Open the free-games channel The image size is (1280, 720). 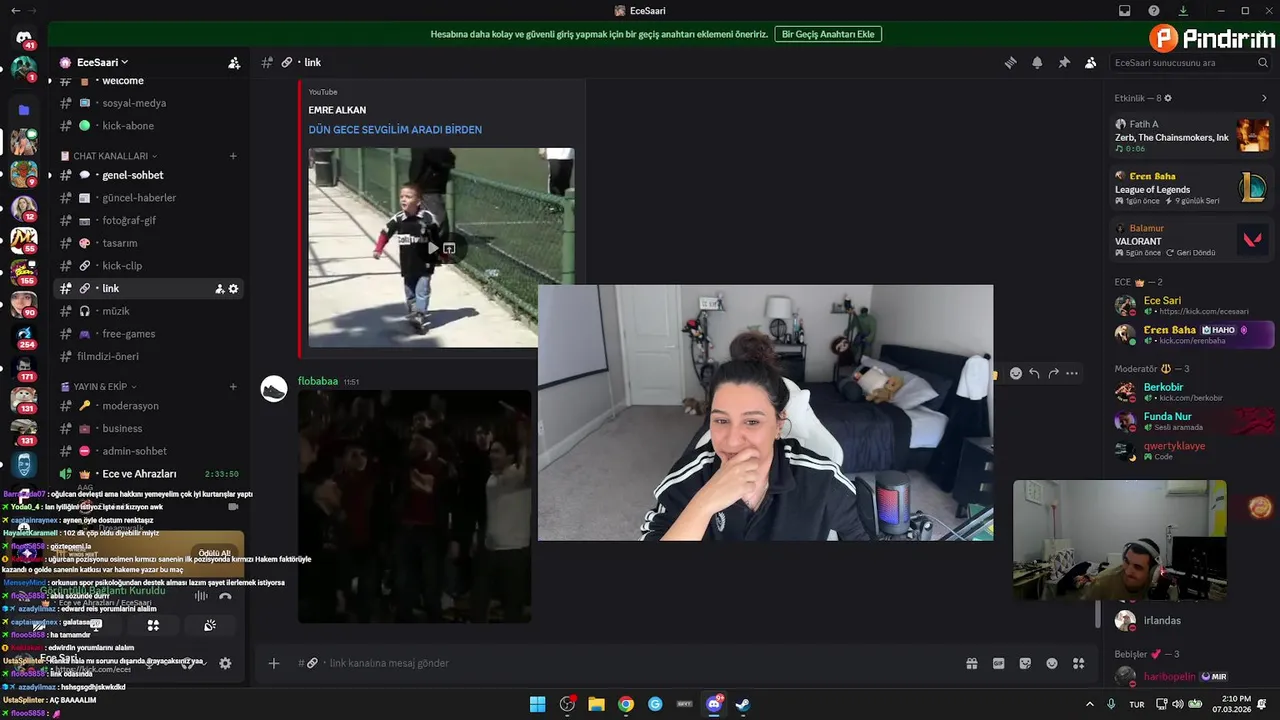(x=149, y=334)
